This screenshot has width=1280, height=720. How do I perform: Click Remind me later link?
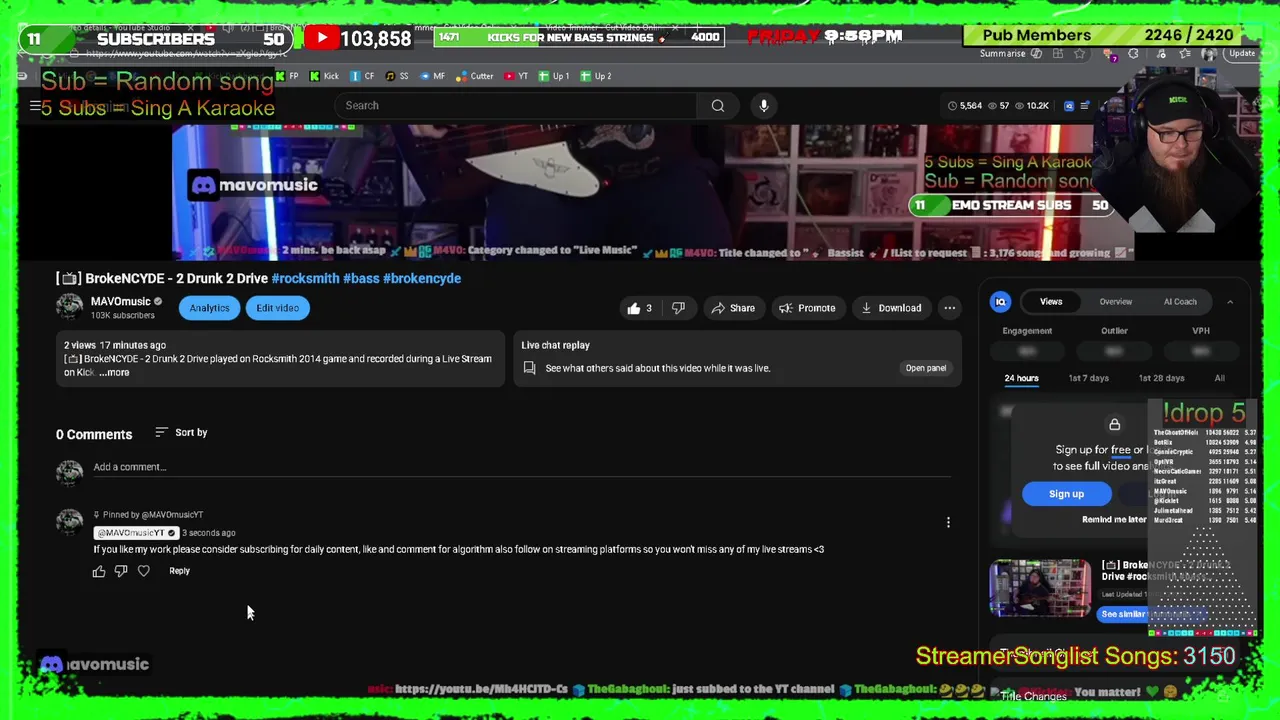pyautogui.click(x=1114, y=520)
